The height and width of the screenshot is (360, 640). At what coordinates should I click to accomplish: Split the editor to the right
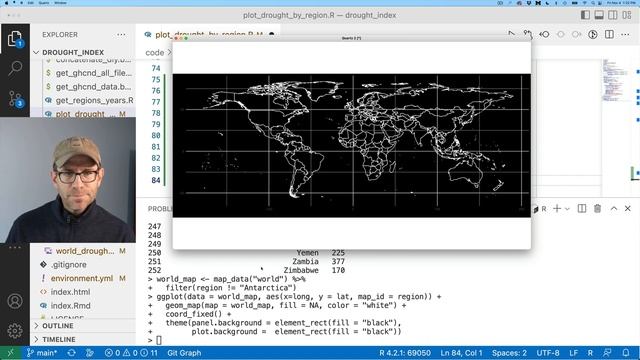(609, 34)
